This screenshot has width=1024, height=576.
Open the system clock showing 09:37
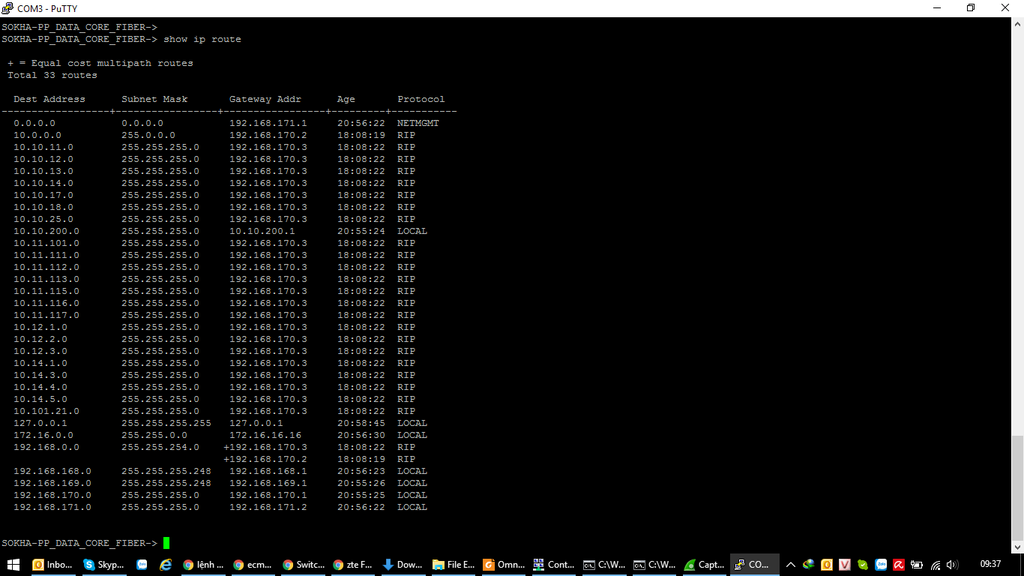(990, 565)
